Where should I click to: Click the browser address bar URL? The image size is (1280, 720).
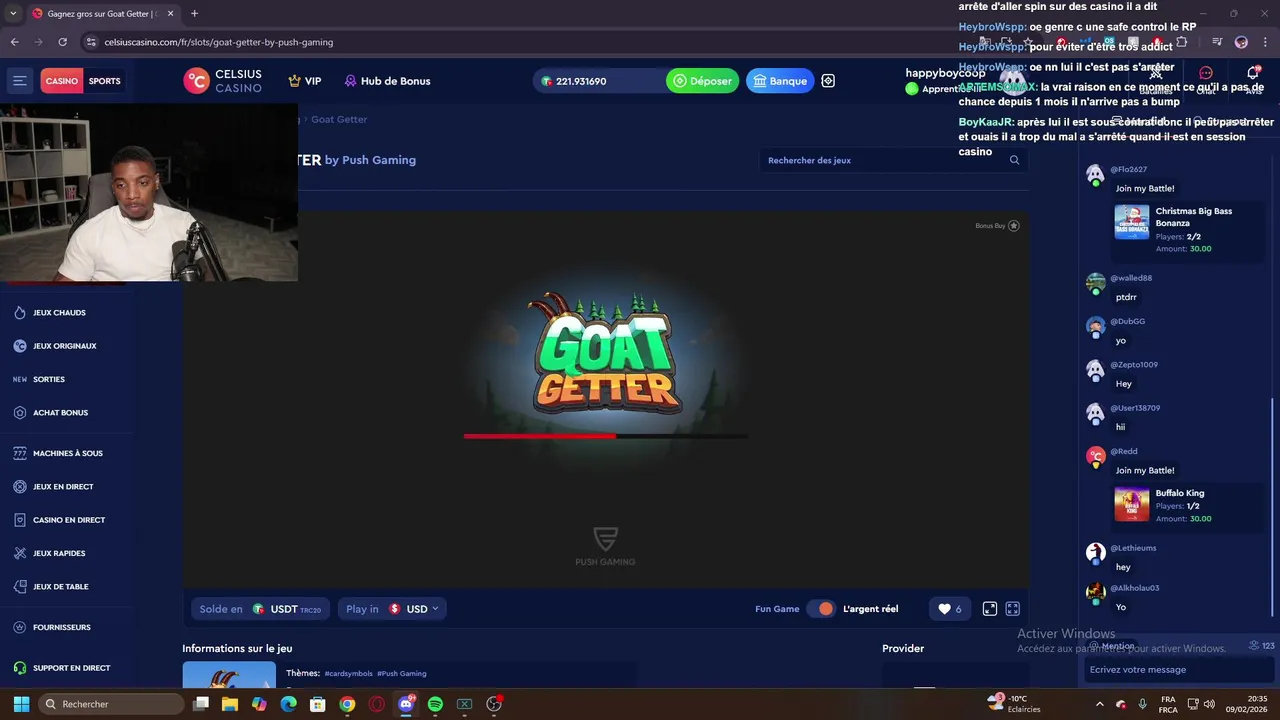pyautogui.click(x=219, y=42)
